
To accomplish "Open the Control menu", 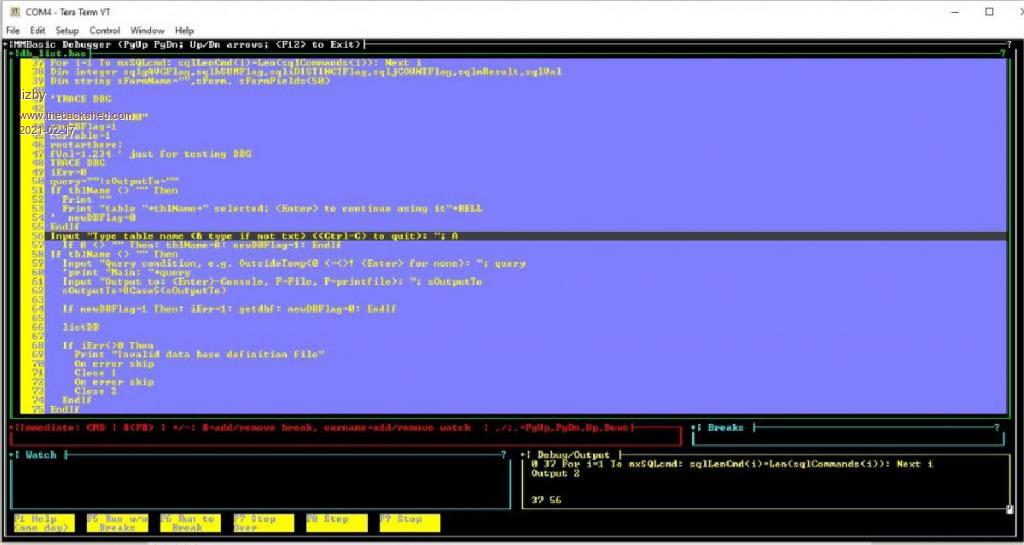I will 105,31.
